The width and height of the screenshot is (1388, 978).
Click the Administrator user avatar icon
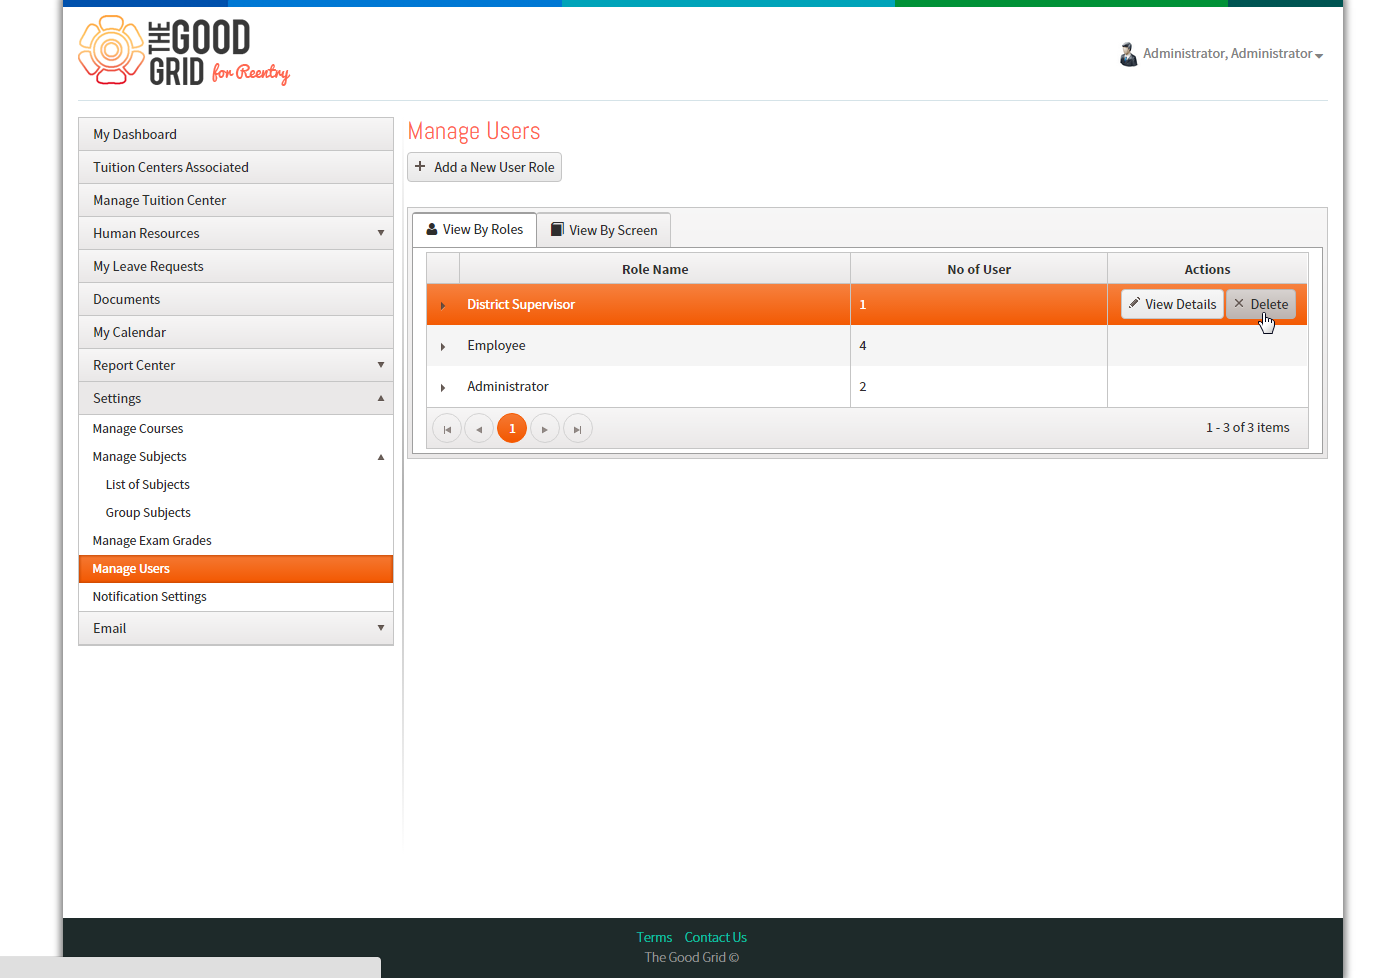[1128, 54]
